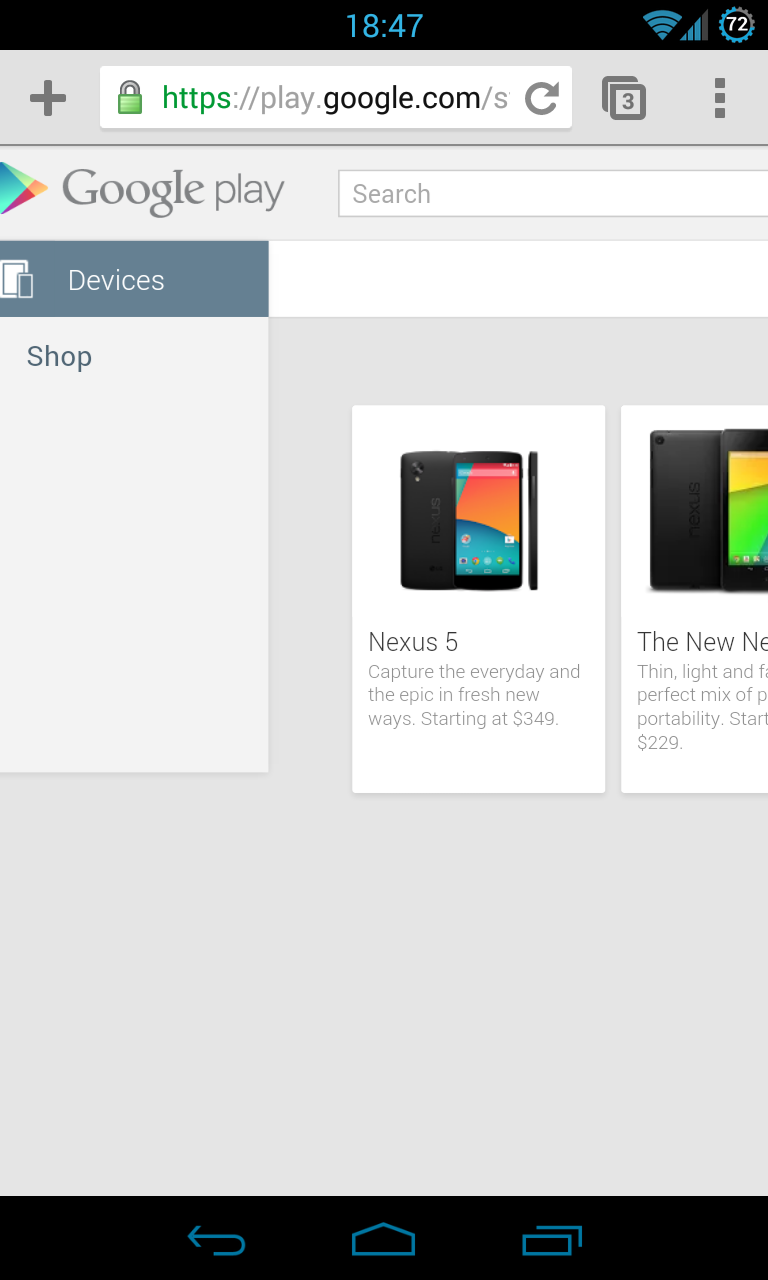Image resolution: width=768 pixels, height=1280 pixels.
Task: Tap the Nexus 5 description text
Action: coord(473,695)
